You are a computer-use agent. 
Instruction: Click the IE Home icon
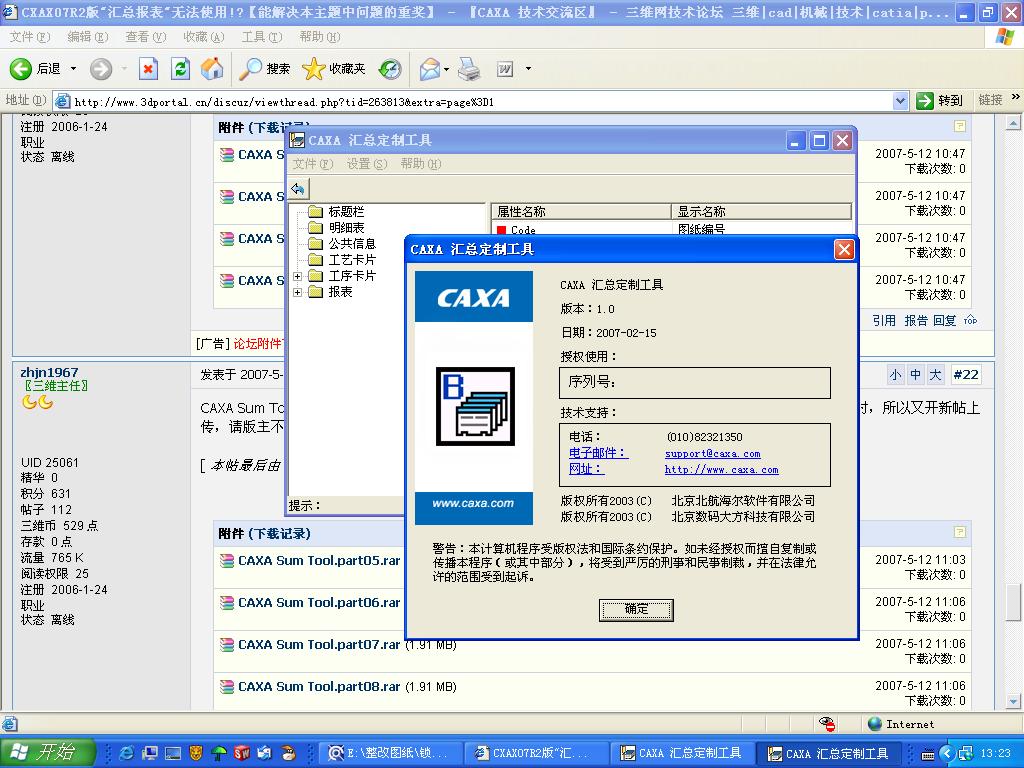[x=212, y=69]
